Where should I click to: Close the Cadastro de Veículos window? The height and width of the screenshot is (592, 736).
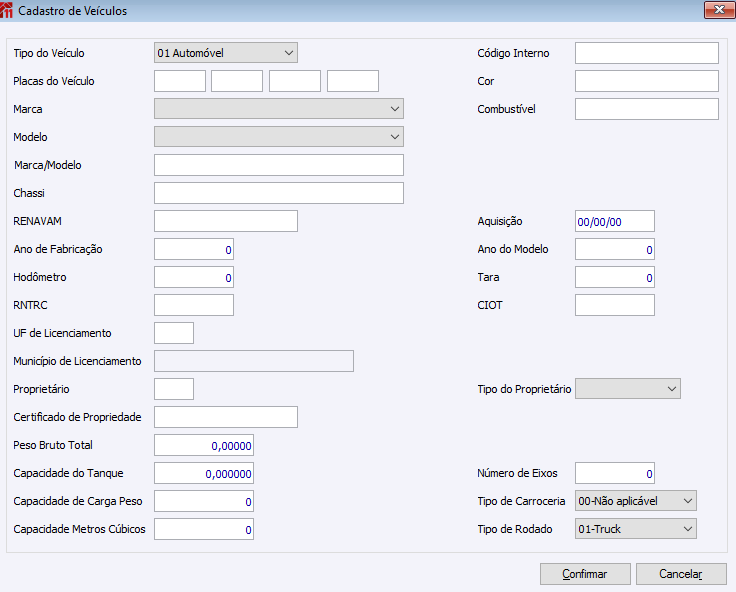pos(719,10)
